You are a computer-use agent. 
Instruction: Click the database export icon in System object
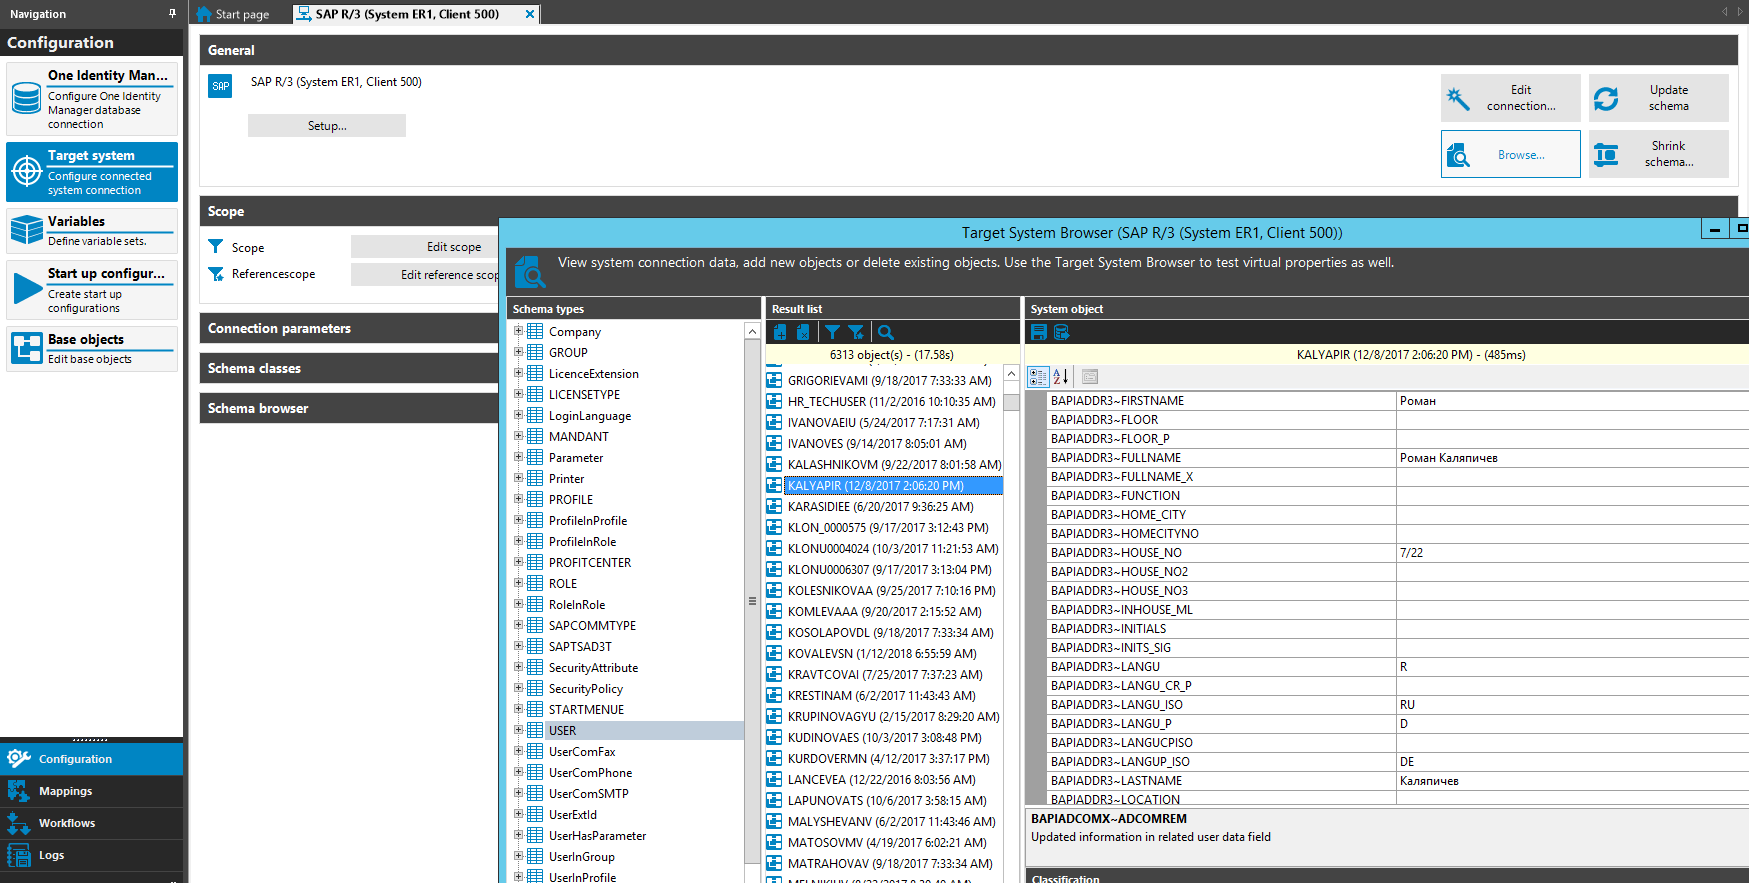pyautogui.click(x=1062, y=332)
